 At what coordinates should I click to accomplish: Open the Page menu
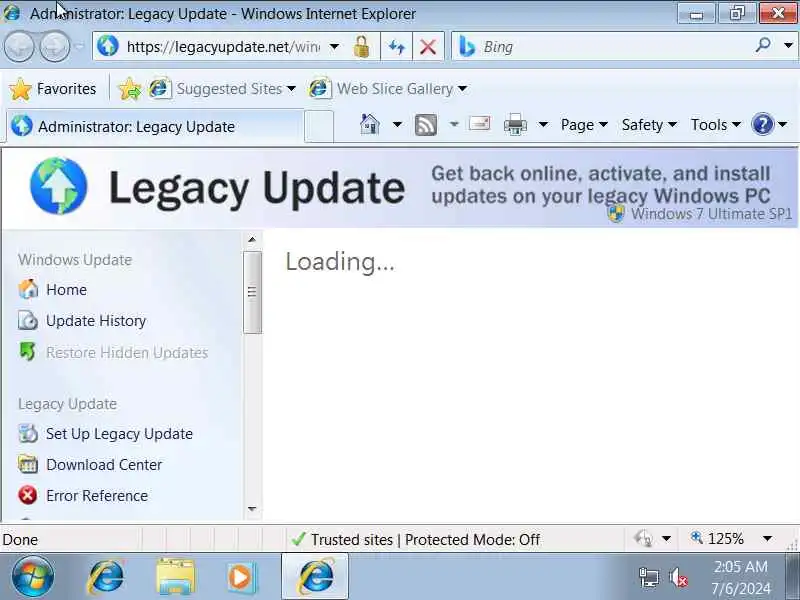tap(584, 124)
